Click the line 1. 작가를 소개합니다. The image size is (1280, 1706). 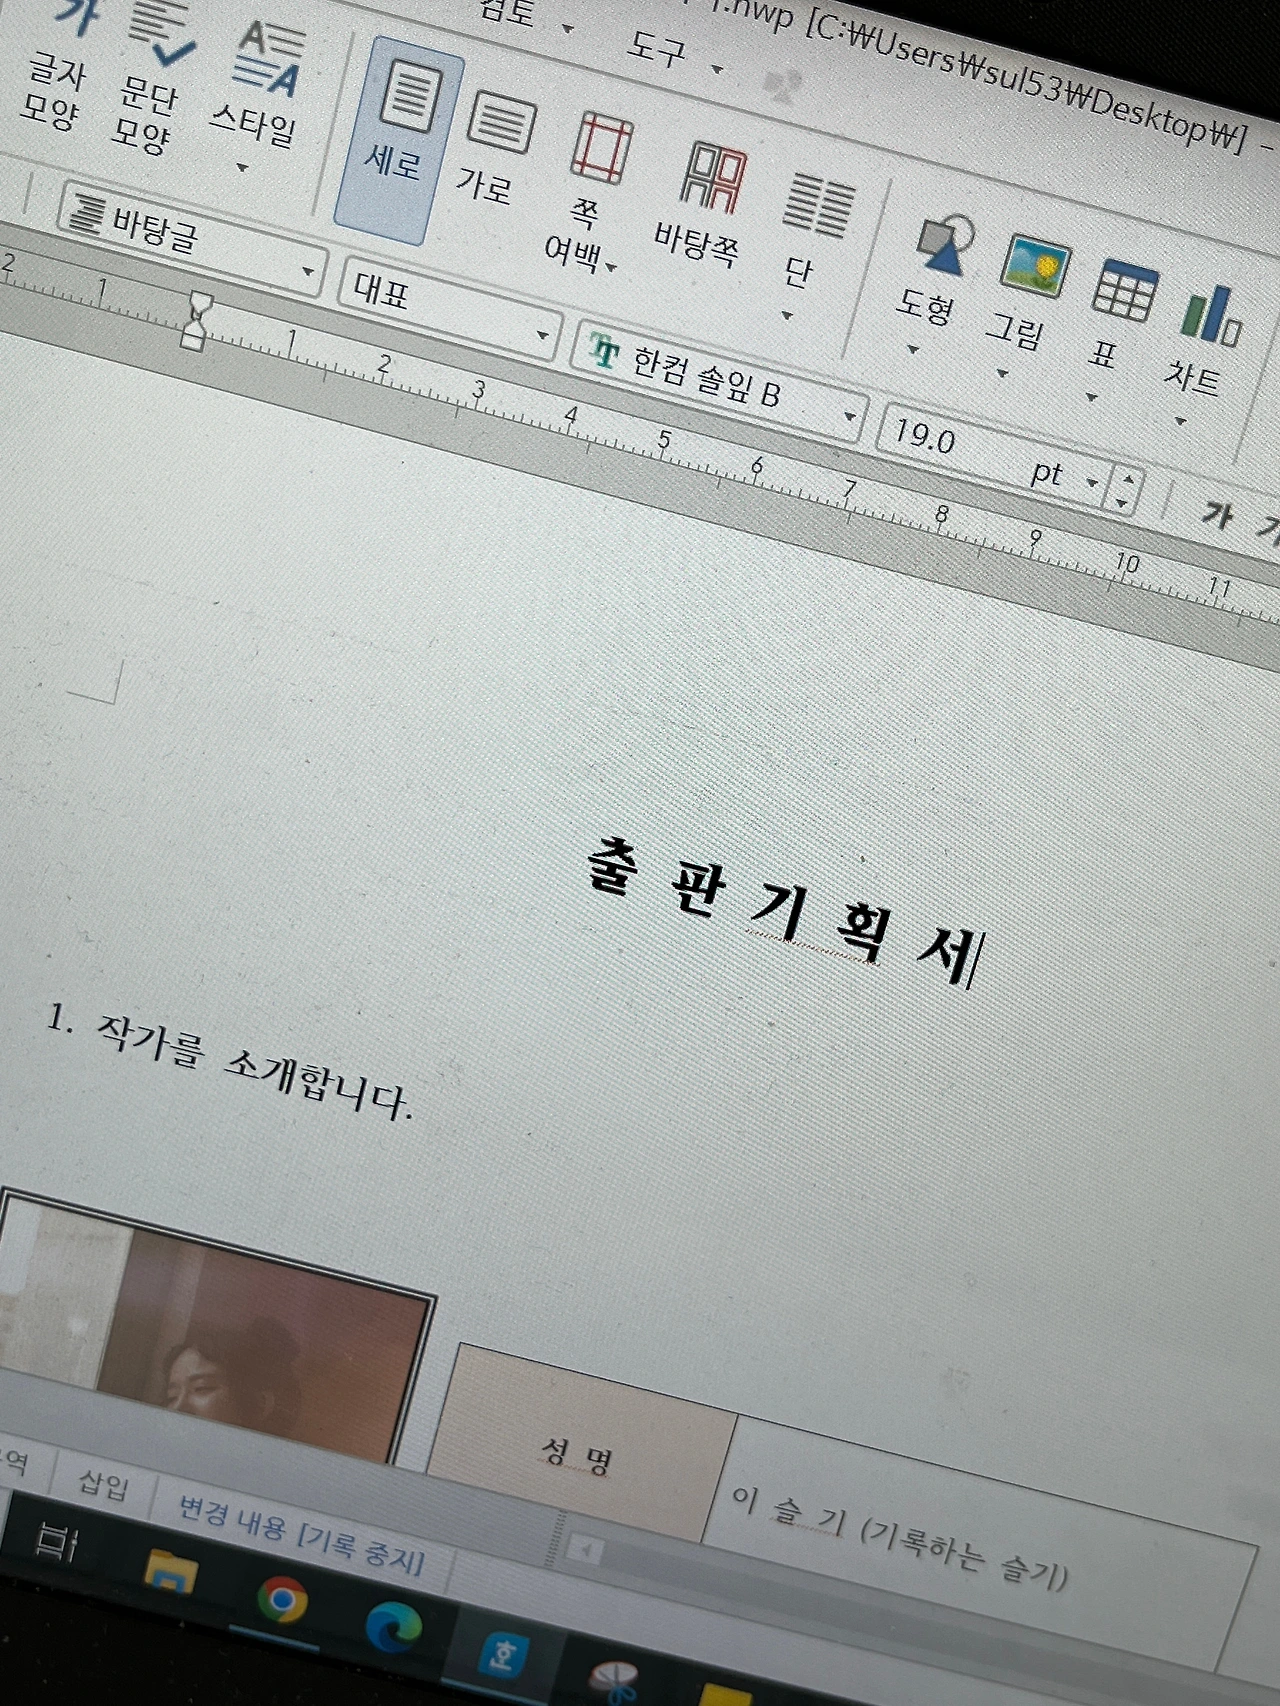(x=229, y=1063)
